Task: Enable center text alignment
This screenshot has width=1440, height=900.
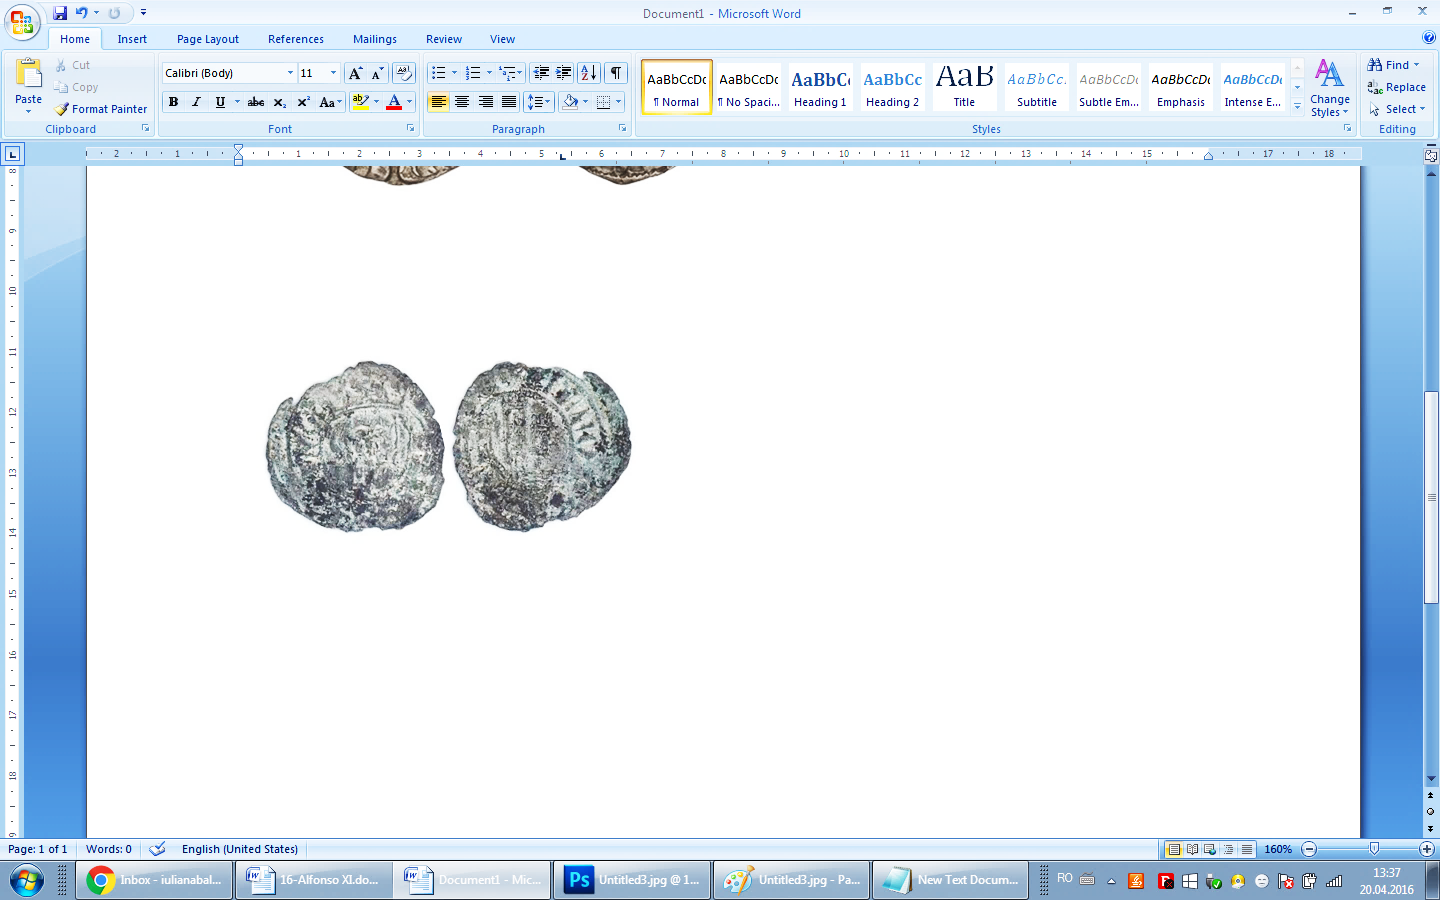Action: pos(462,102)
